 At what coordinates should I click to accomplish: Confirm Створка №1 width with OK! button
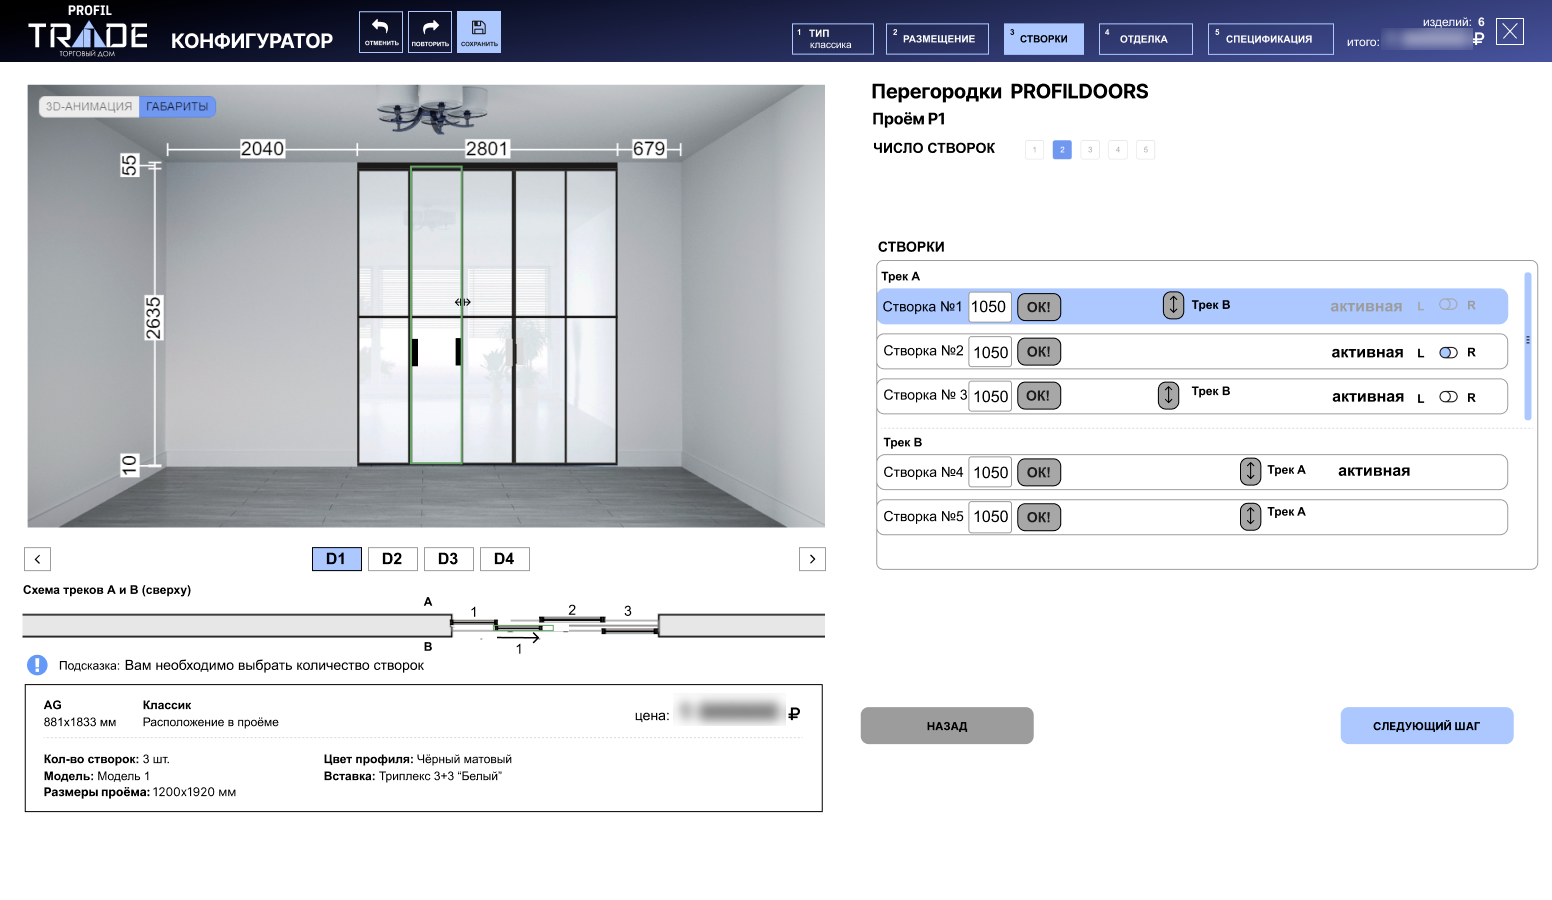click(1039, 307)
